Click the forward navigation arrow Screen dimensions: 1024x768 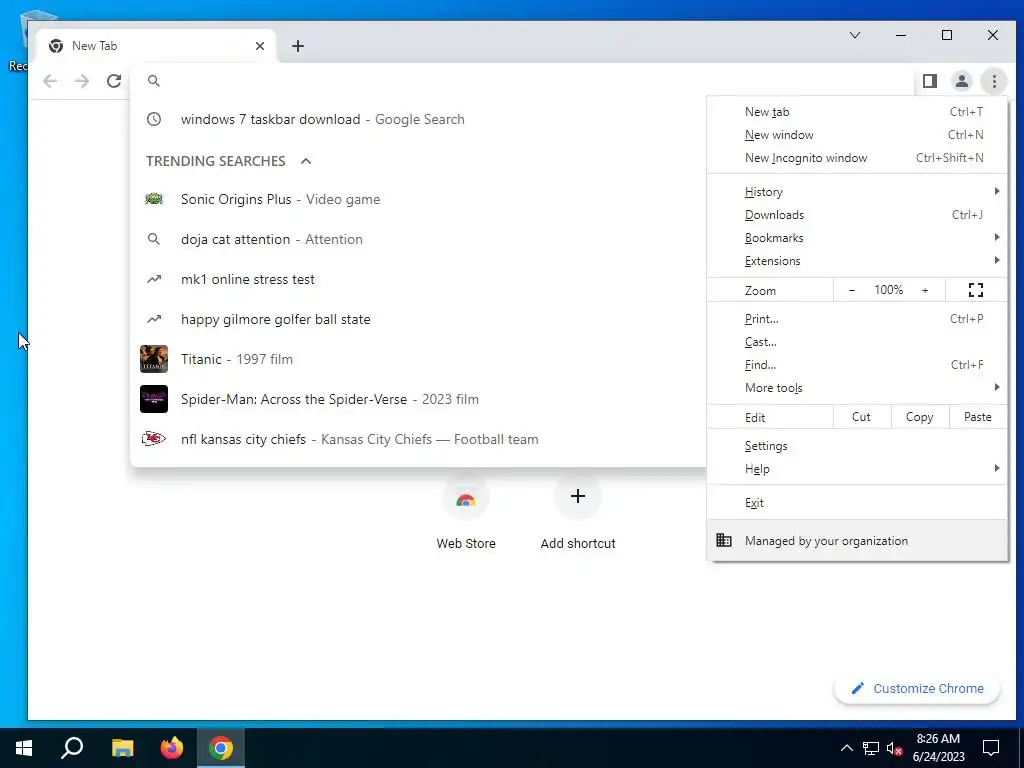82,81
